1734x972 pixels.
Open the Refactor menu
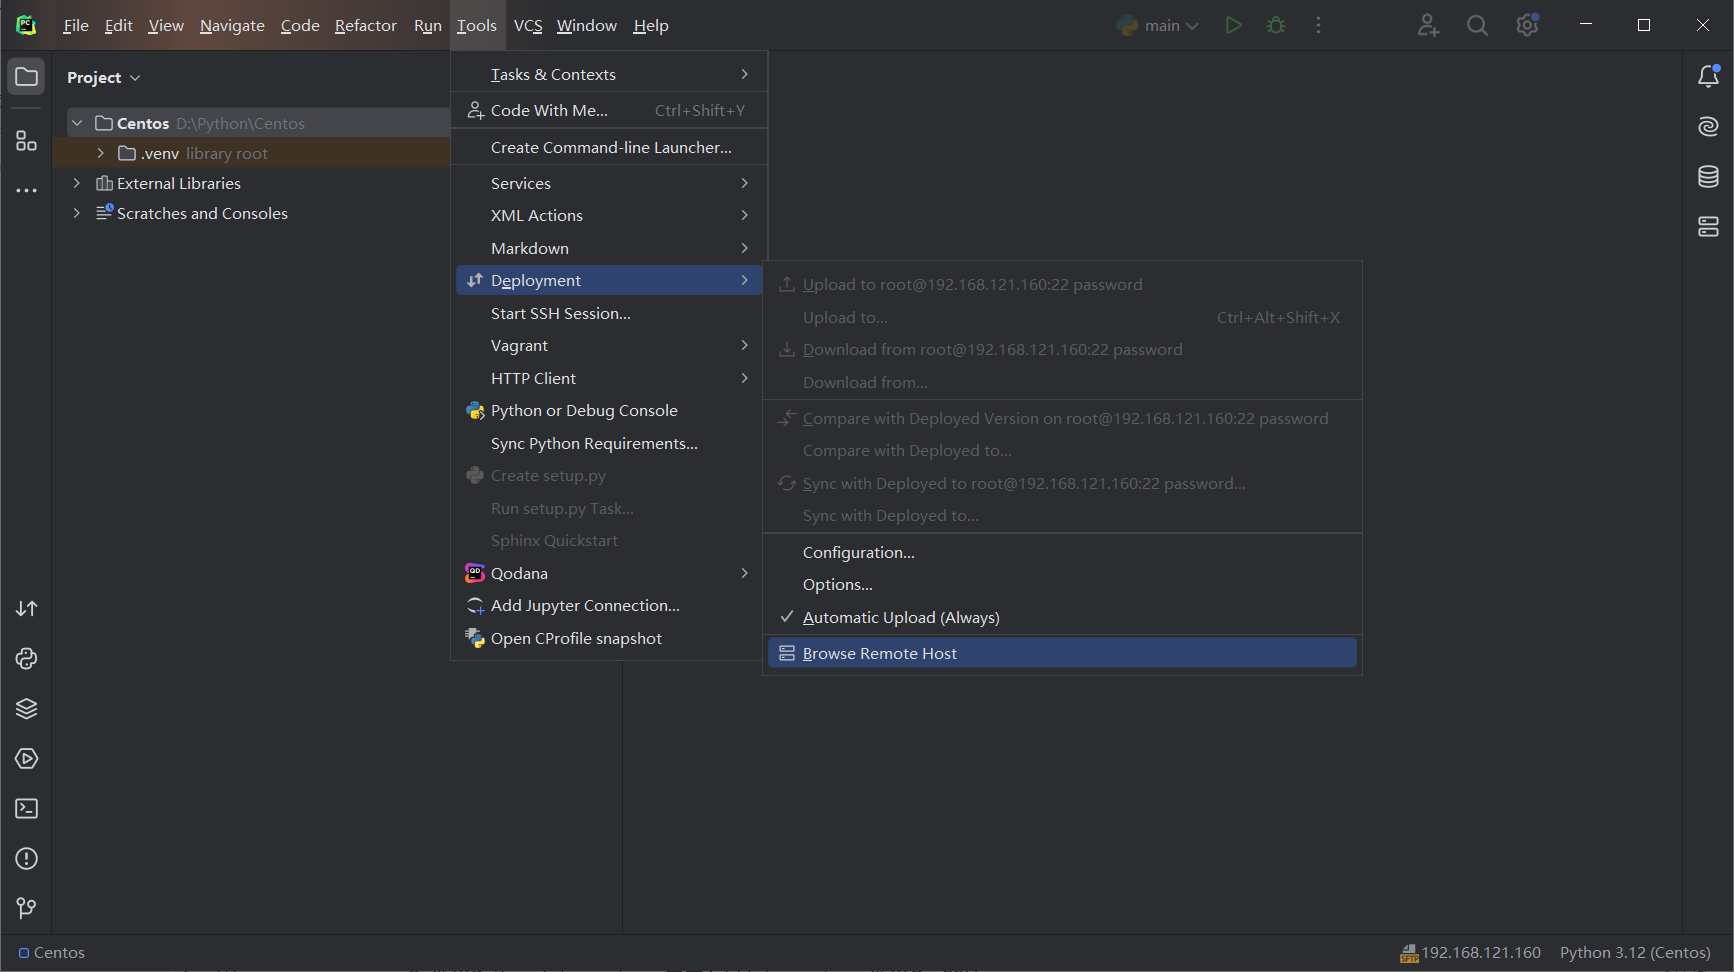[366, 25]
